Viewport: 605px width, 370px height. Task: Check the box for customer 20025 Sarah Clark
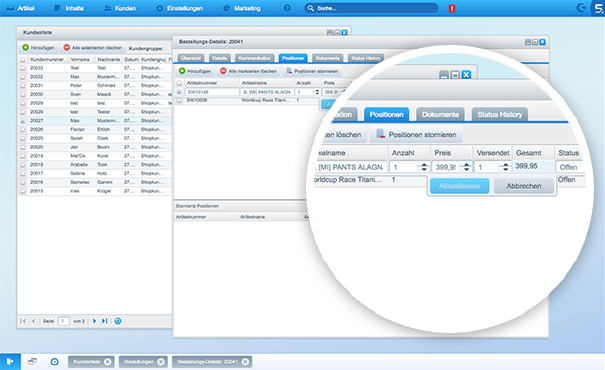(23, 138)
